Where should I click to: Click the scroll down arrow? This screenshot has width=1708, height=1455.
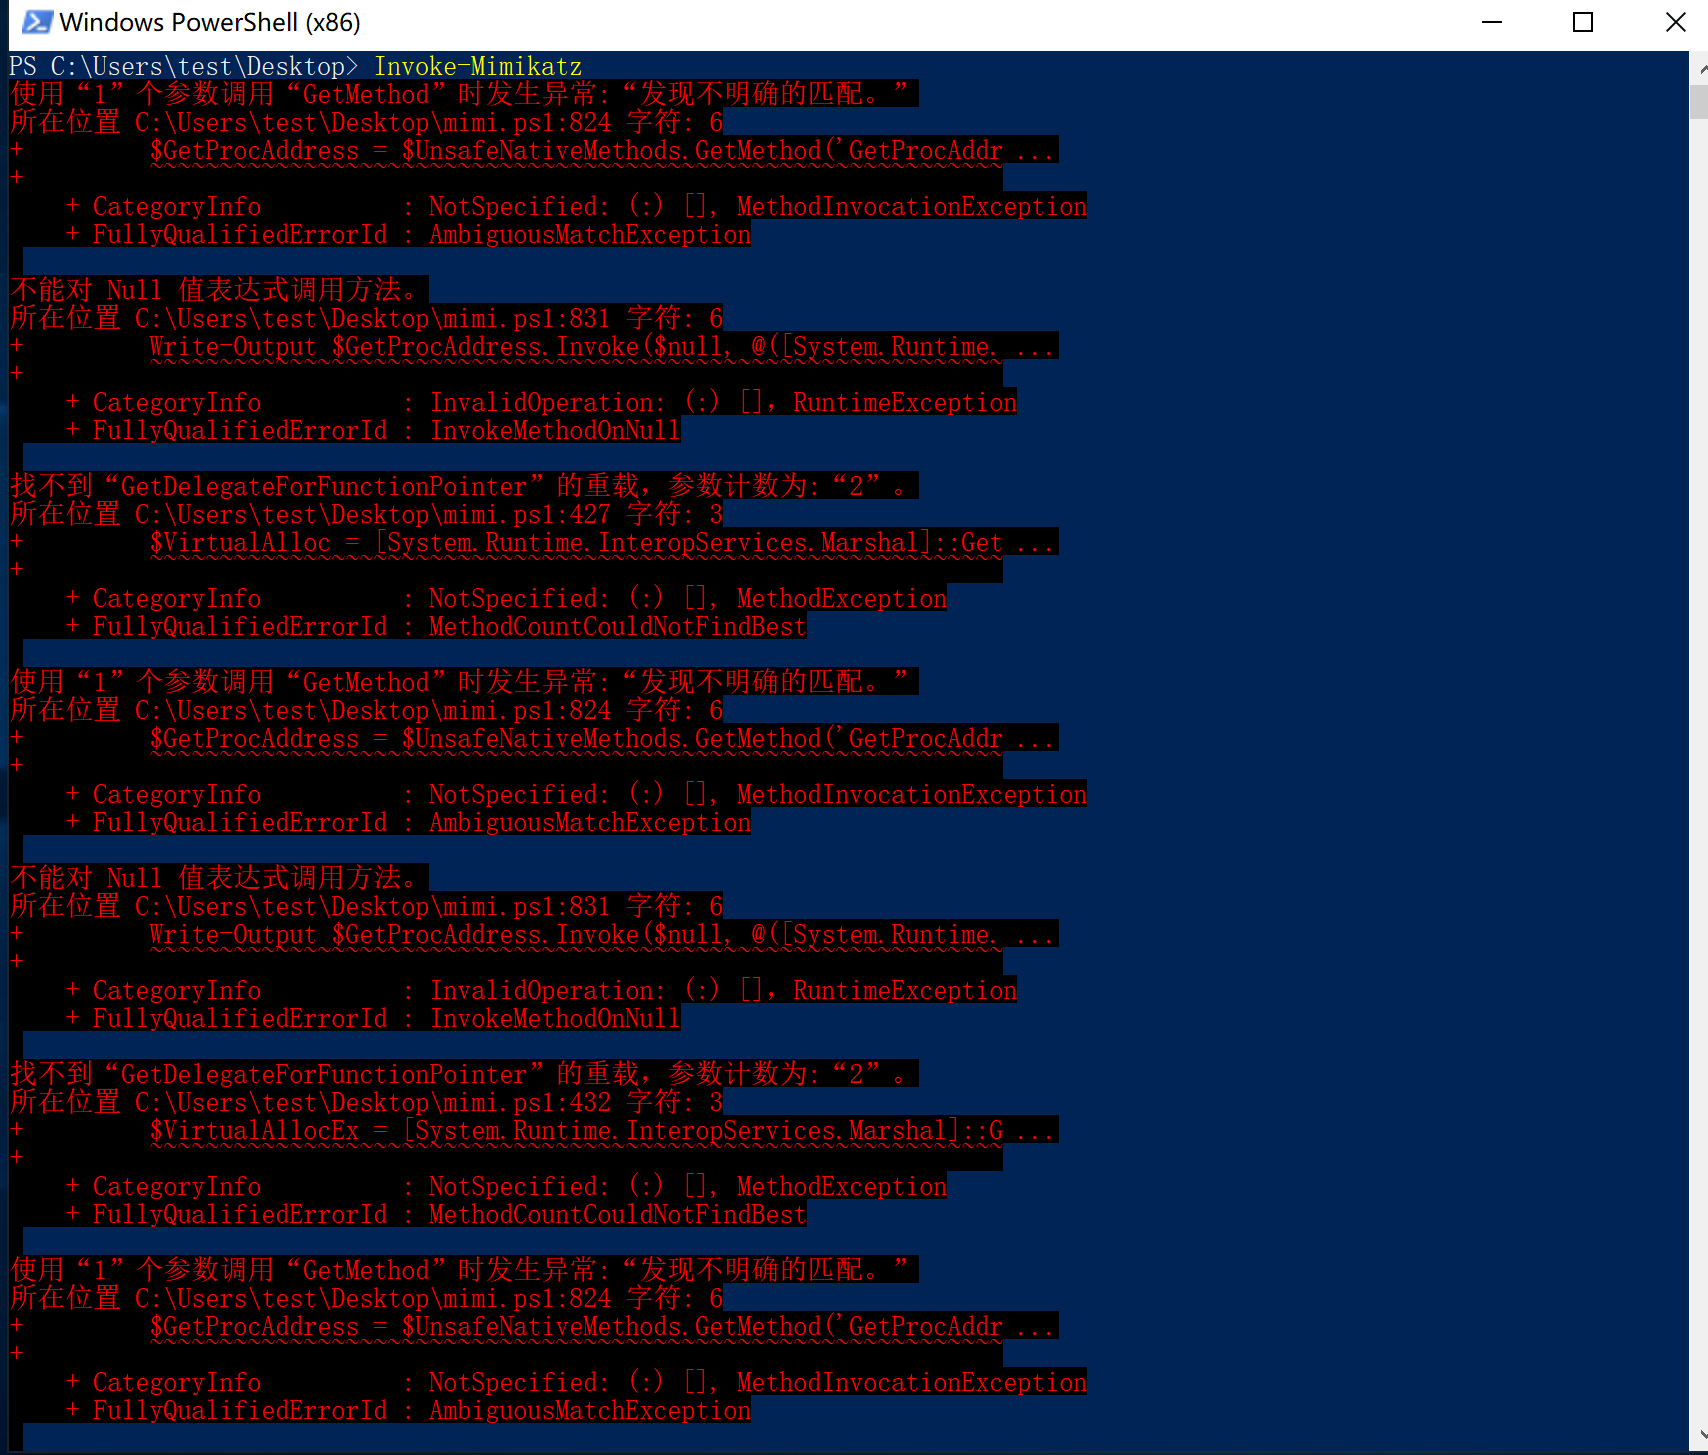[x=1698, y=1438]
